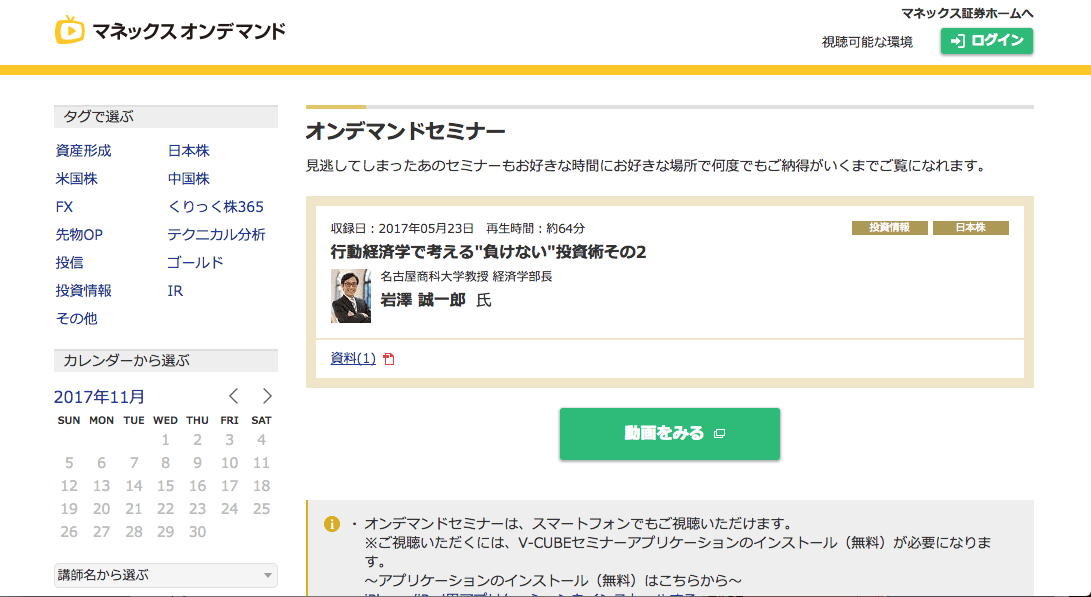Open the 講師名から選ぶ dropdown
1091x597 pixels.
point(165,575)
